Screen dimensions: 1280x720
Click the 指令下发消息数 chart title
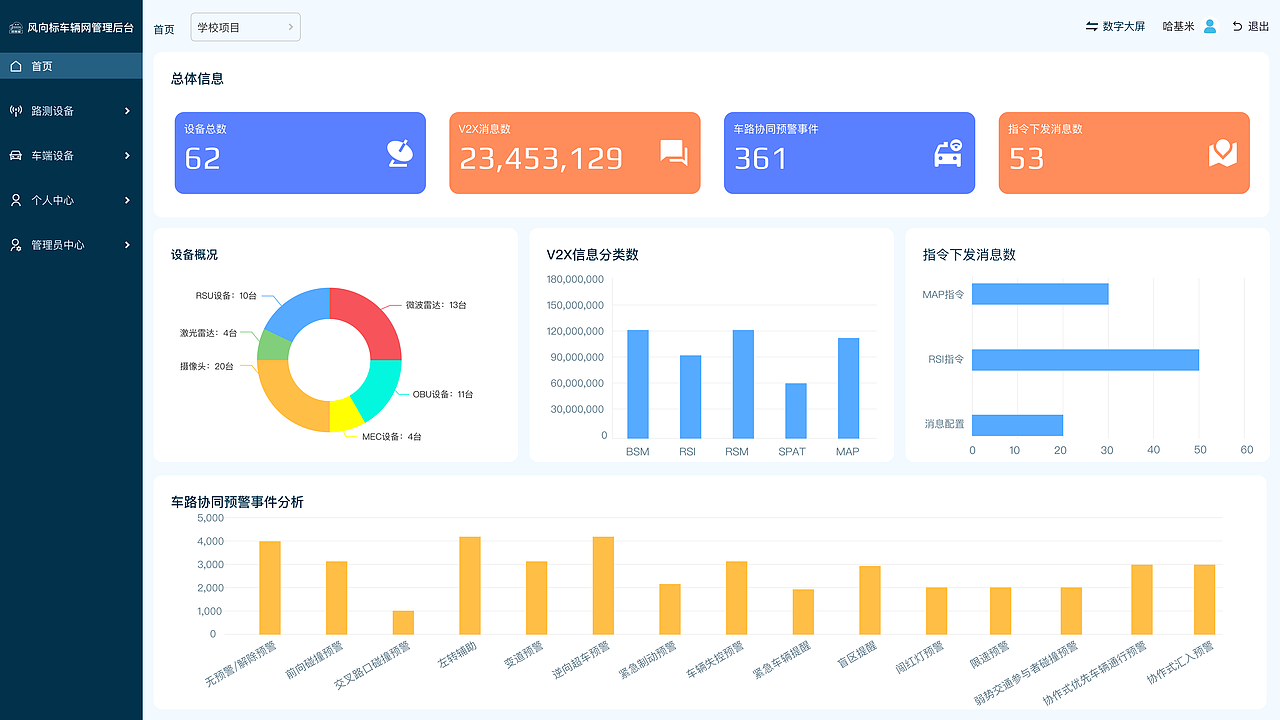[x=969, y=255]
